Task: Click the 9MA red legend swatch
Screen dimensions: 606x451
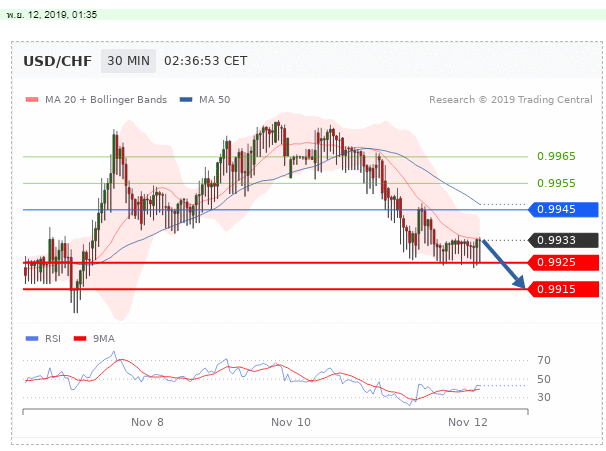Action: point(80,339)
